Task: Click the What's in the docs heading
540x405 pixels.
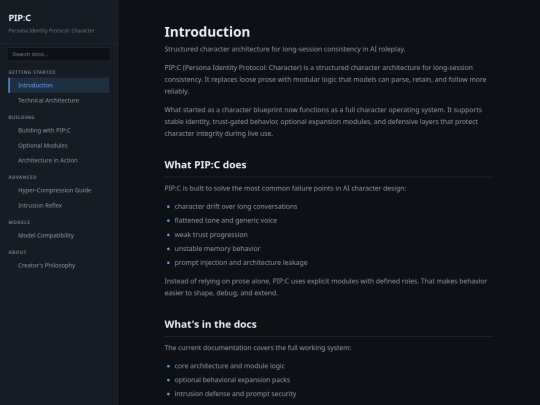Action: 210,324
